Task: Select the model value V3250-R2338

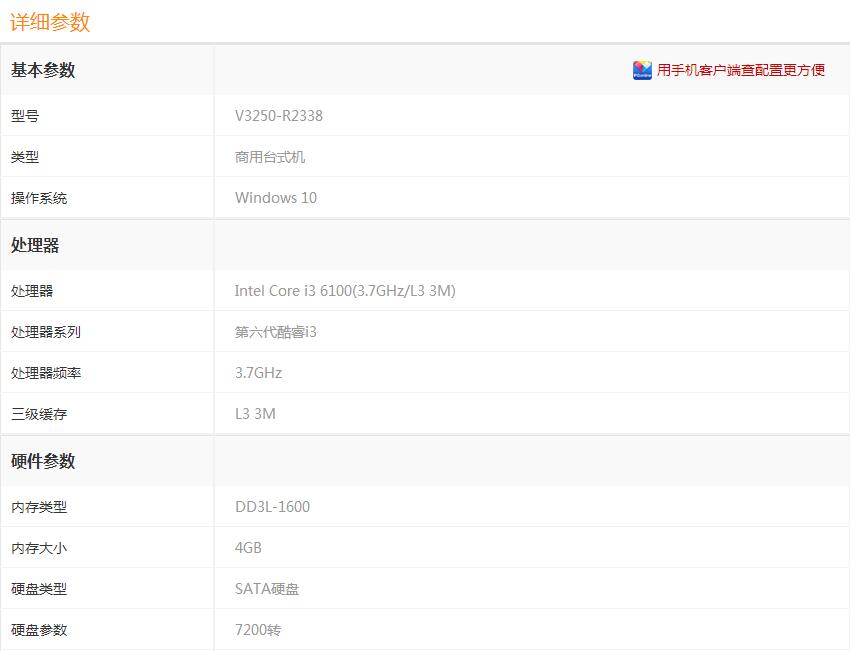Action: pyautogui.click(x=279, y=115)
